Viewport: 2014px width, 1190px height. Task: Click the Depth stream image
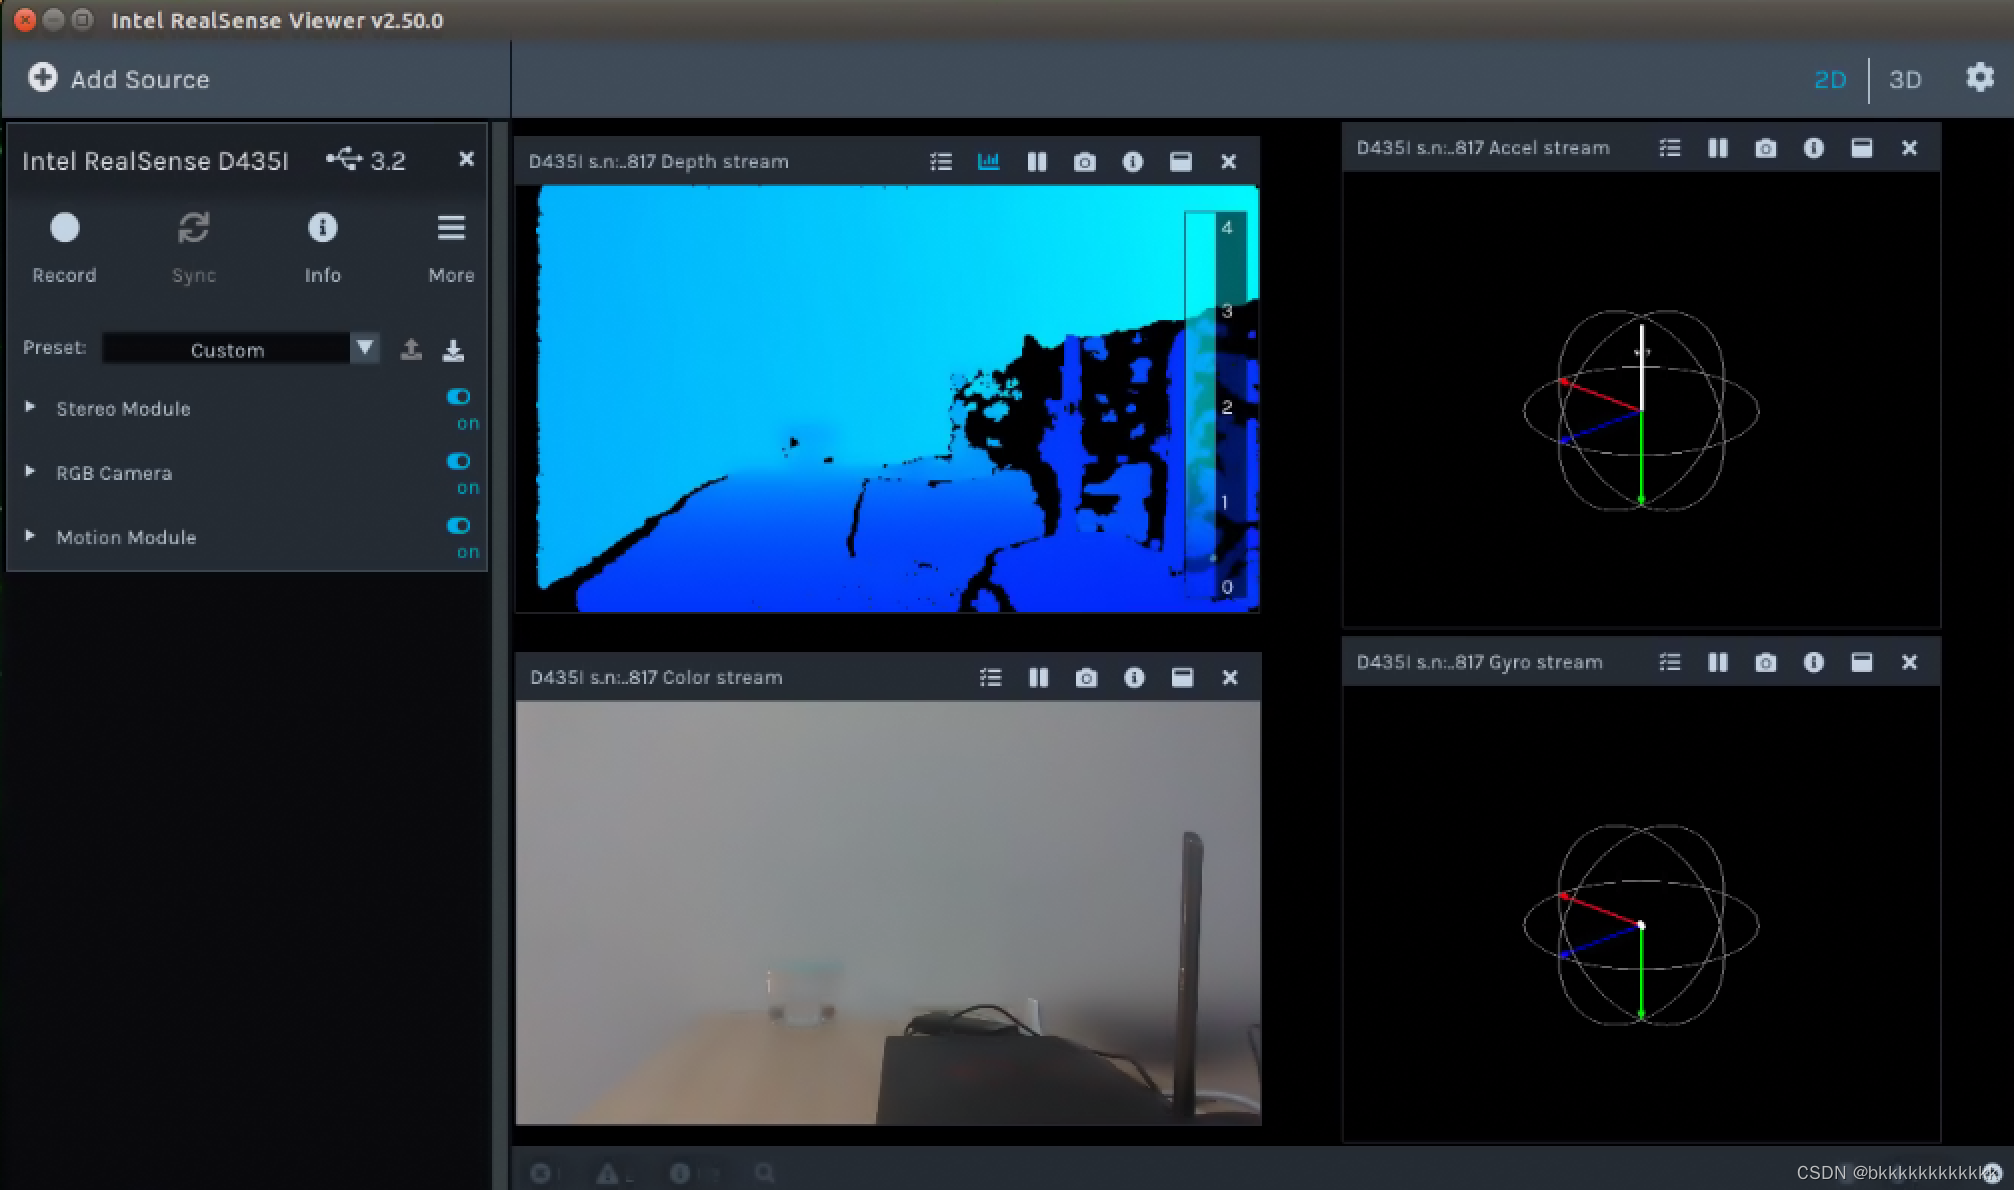888,398
